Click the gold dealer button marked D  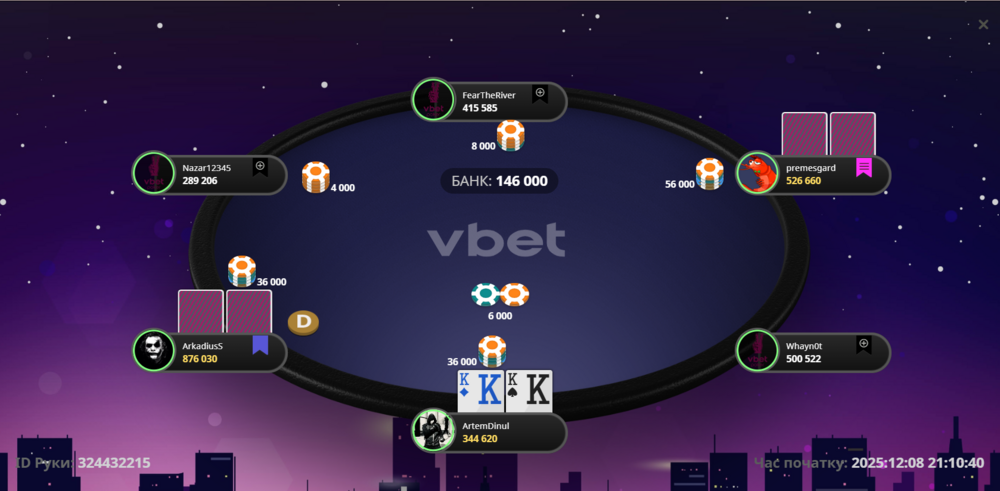point(304,323)
